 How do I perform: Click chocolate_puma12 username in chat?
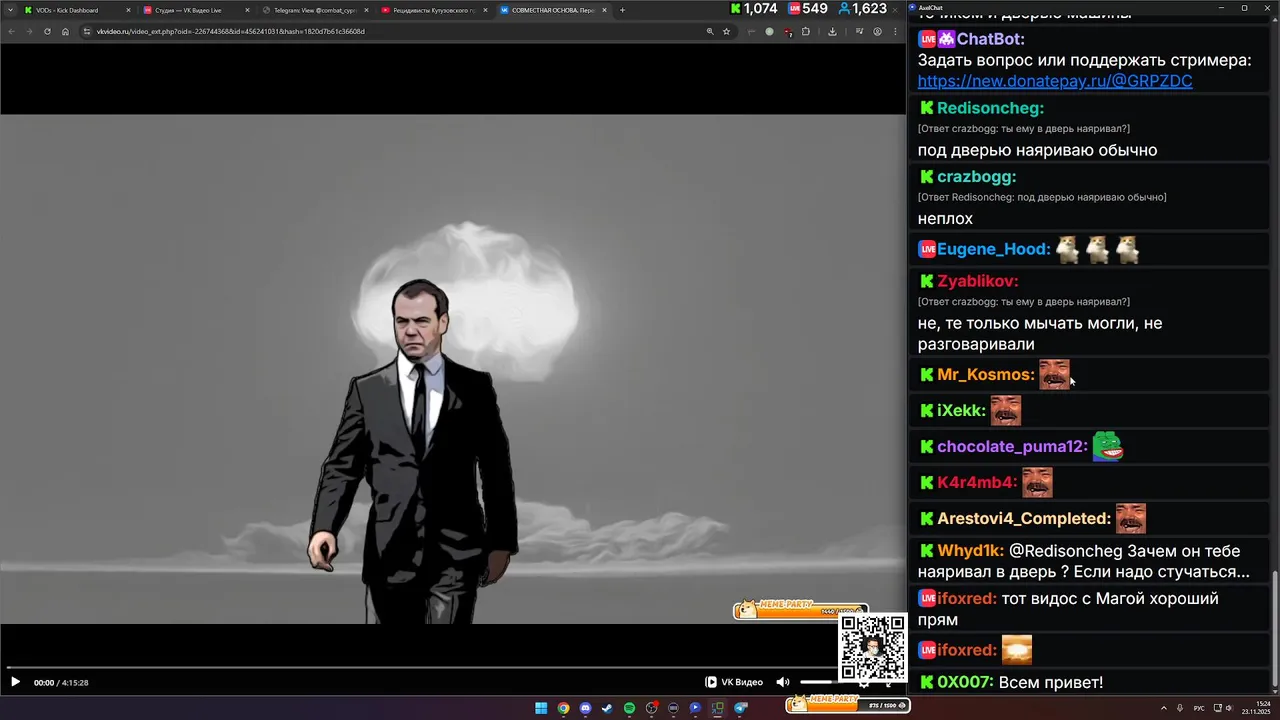[1012, 446]
